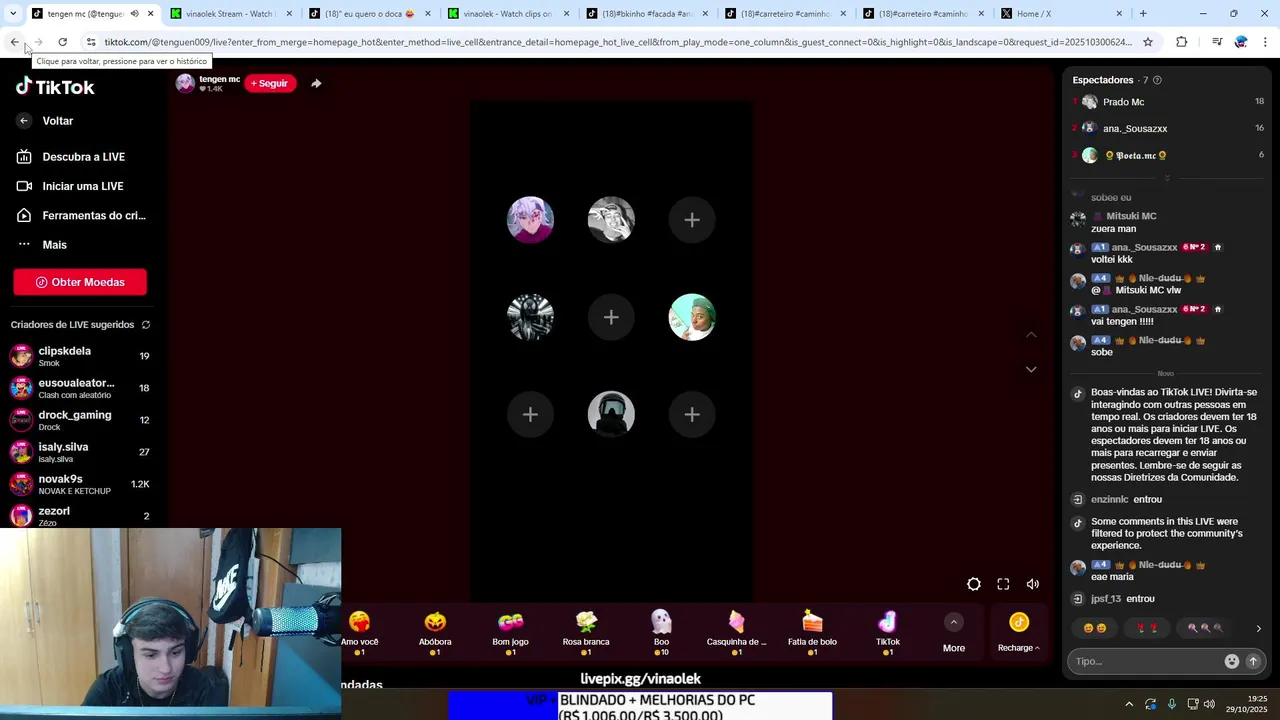1280x720 pixels.
Task: Send the smiling faces quick reaction
Action: [x=1095, y=628]
